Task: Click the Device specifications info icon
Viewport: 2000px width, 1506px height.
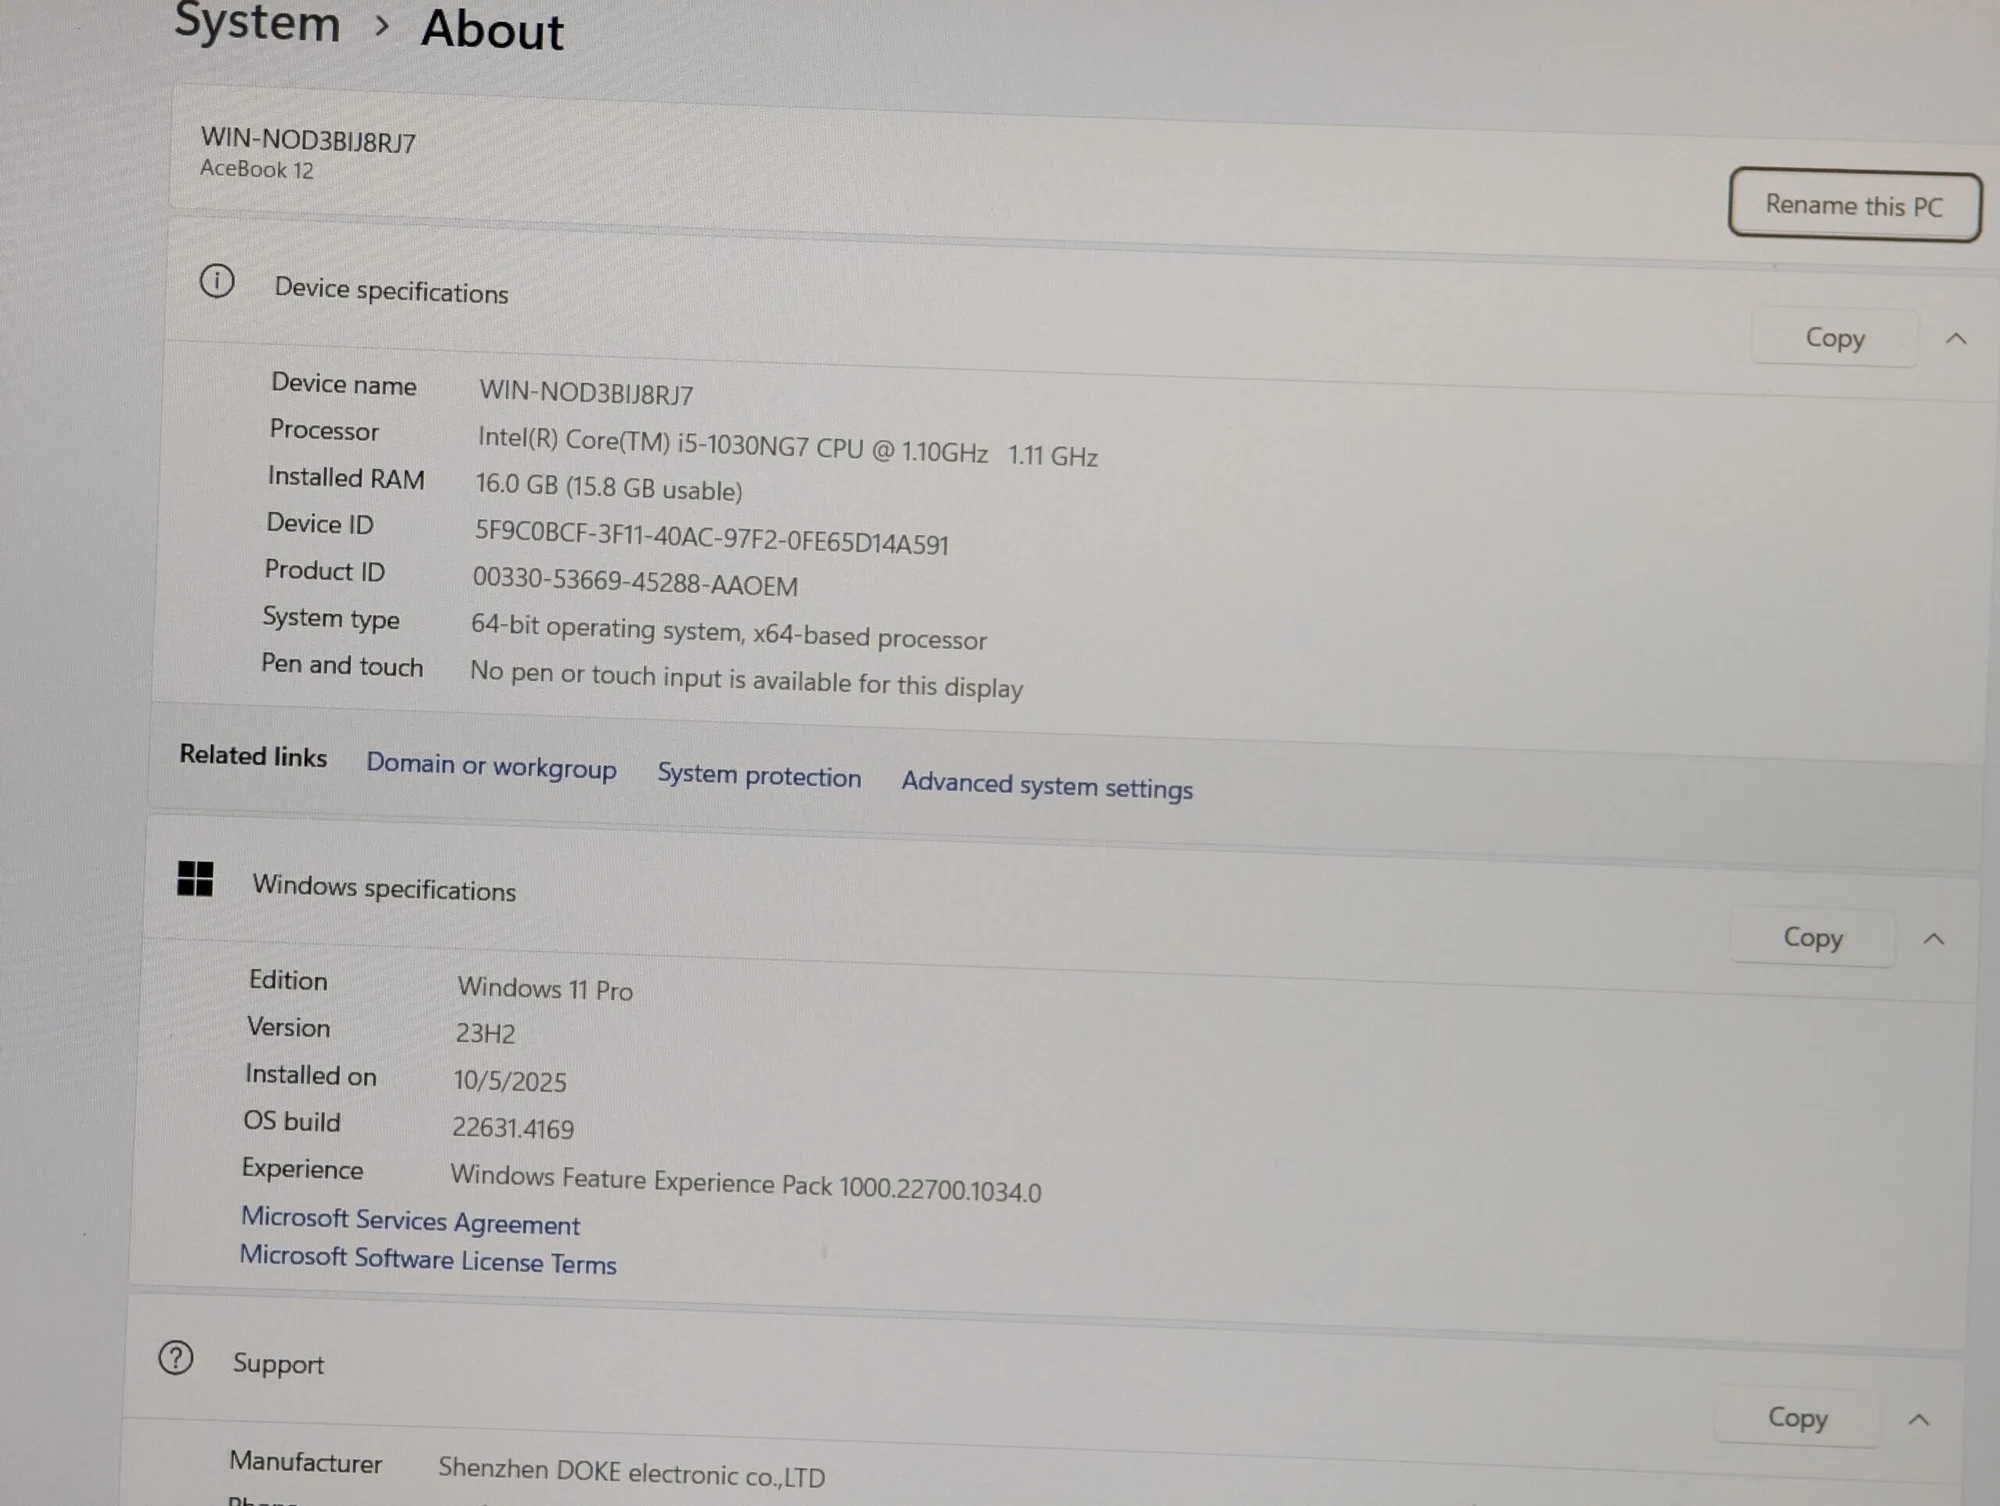Action: pyautogui.click(x=217, y=281)
